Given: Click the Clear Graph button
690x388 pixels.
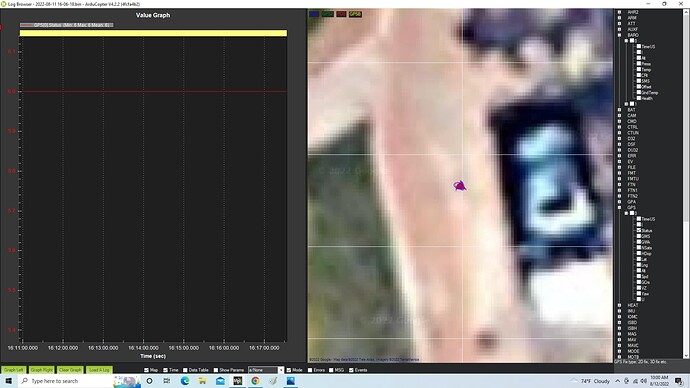Looking at the screenshot, I should (70, 370).
